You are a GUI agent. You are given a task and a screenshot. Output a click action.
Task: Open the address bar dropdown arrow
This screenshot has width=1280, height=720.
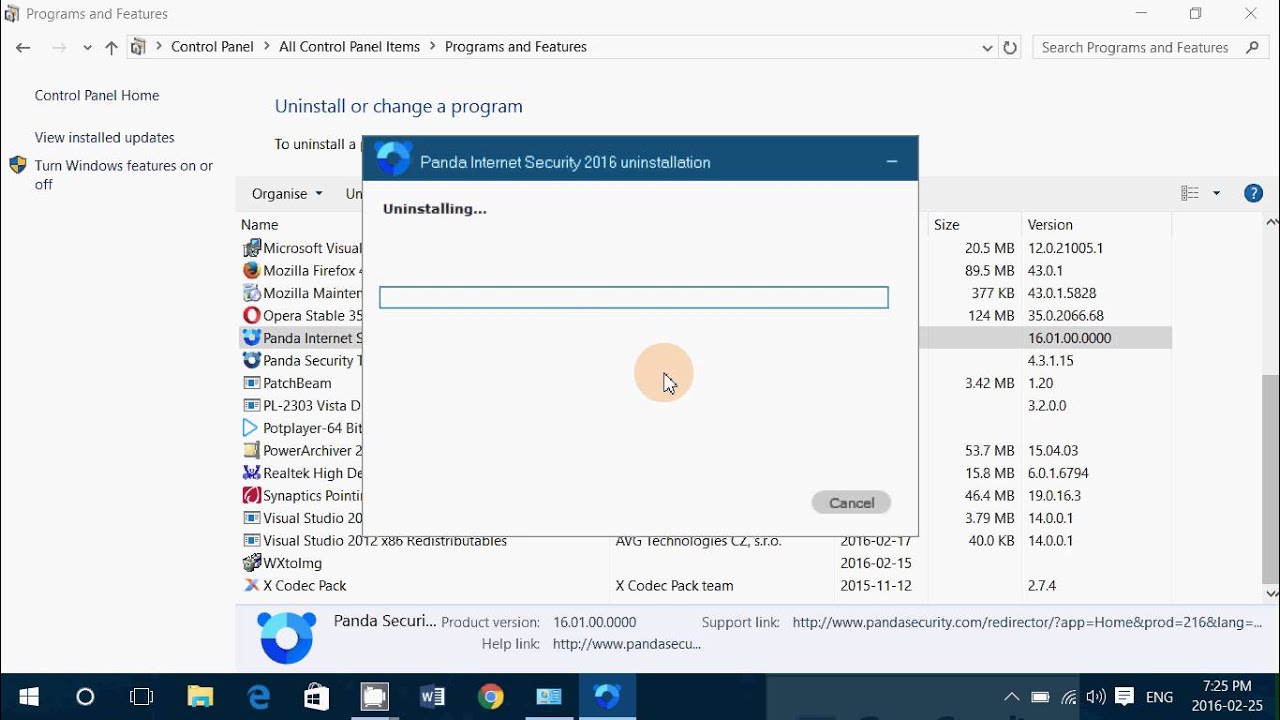tap(987, 47)
